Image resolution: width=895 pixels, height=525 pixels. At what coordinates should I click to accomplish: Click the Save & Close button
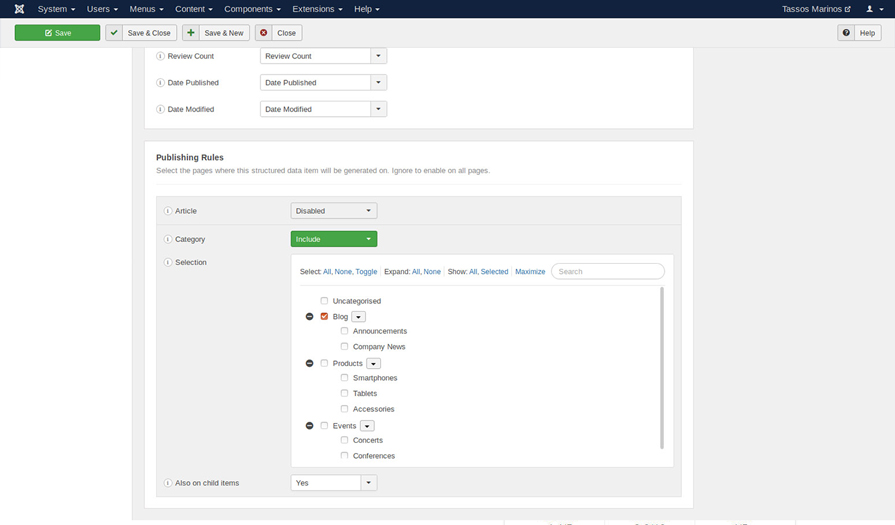141,33
